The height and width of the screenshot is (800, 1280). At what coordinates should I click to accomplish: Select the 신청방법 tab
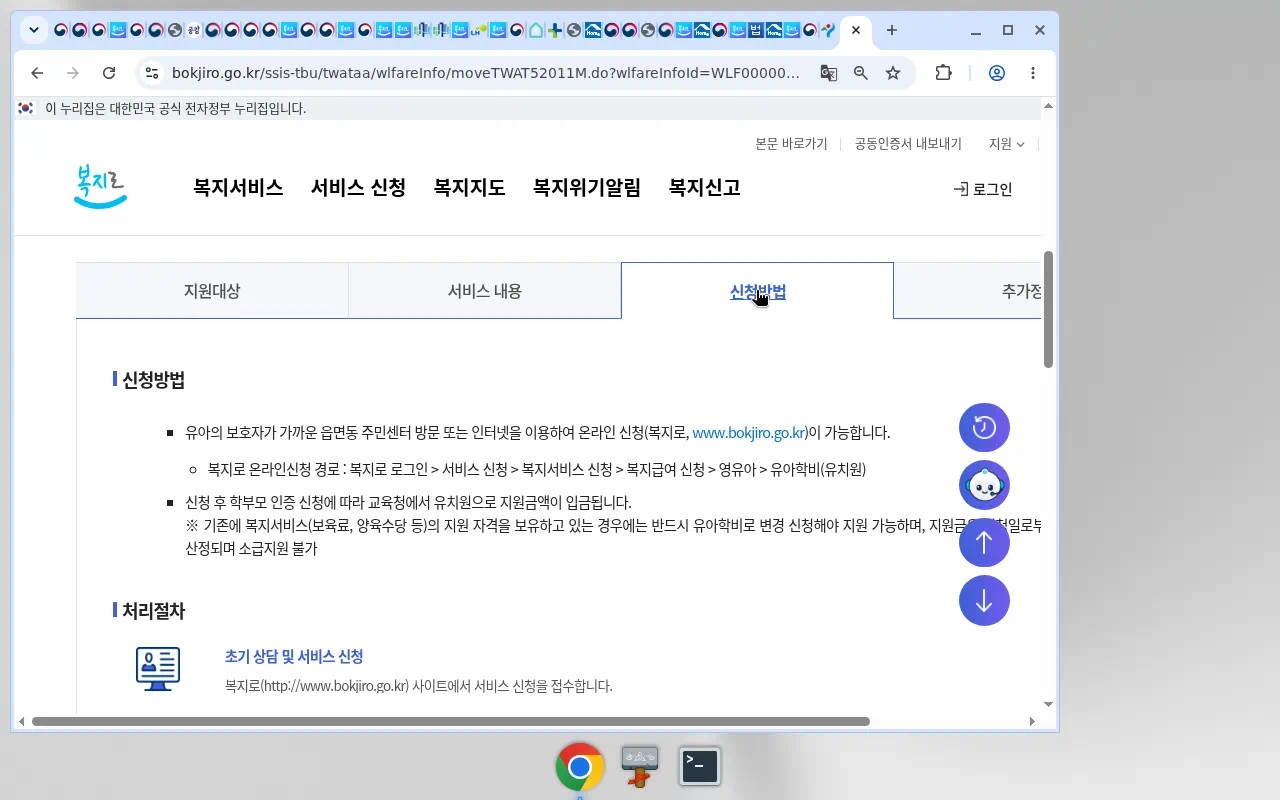pos(757,291)
